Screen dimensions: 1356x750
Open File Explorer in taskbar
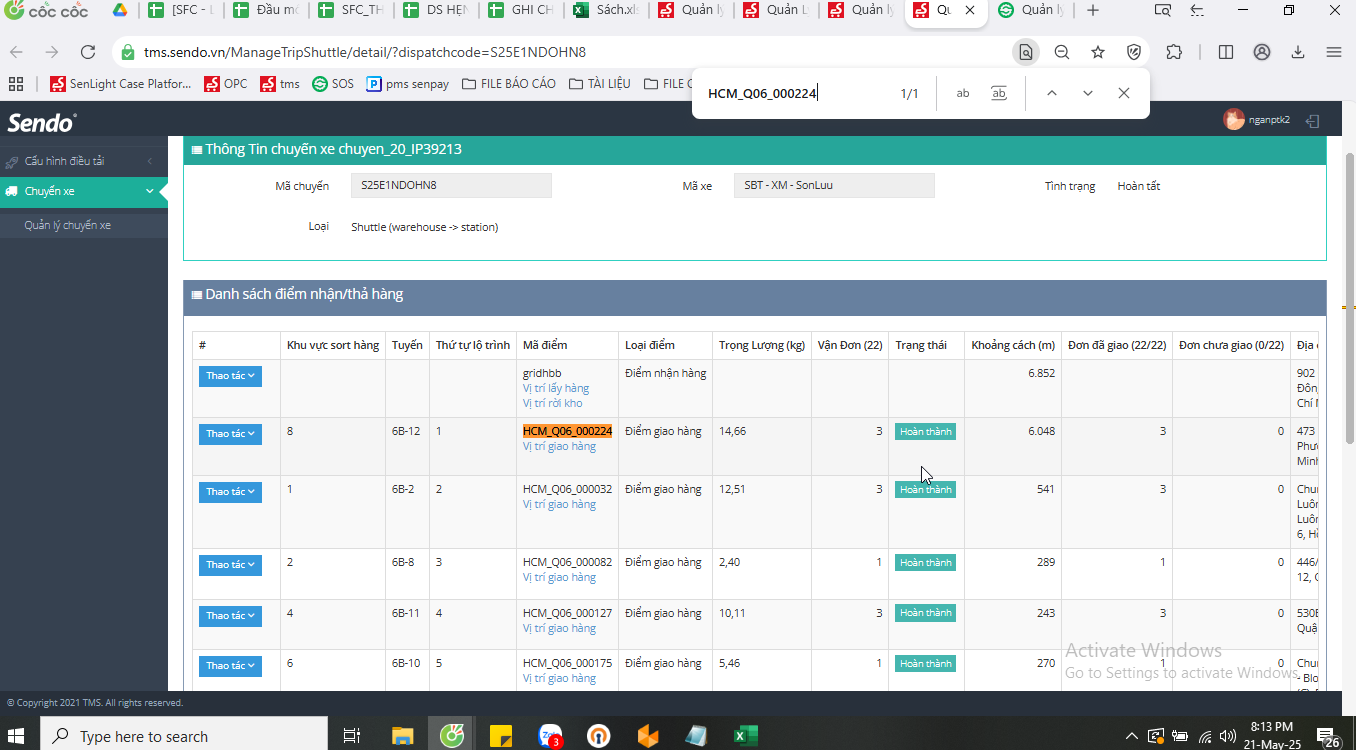pos(402,736)
